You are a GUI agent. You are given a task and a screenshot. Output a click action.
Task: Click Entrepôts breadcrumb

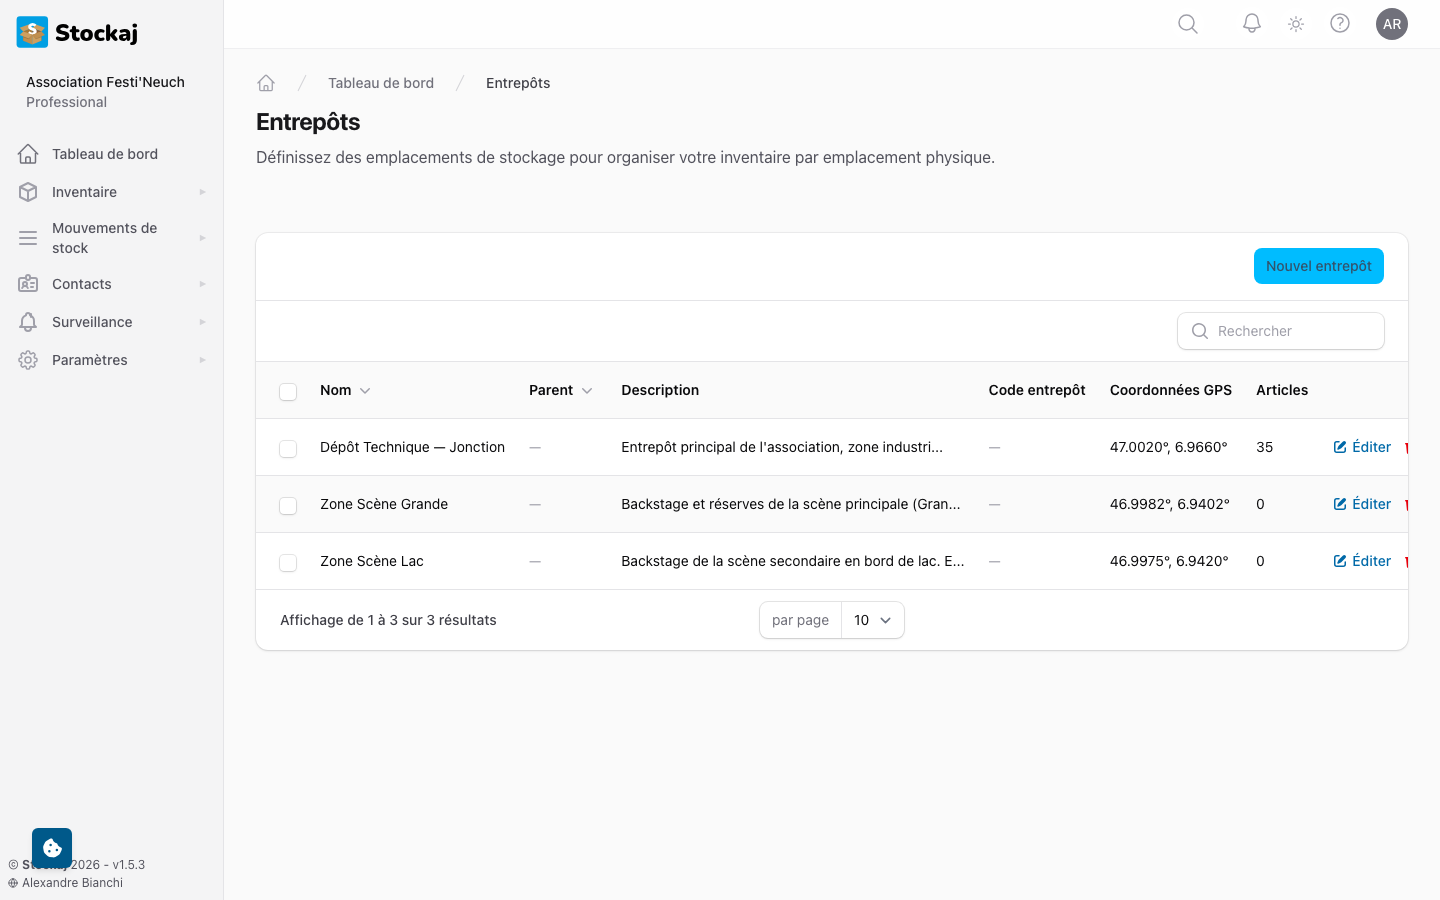[x=518, y=83]
